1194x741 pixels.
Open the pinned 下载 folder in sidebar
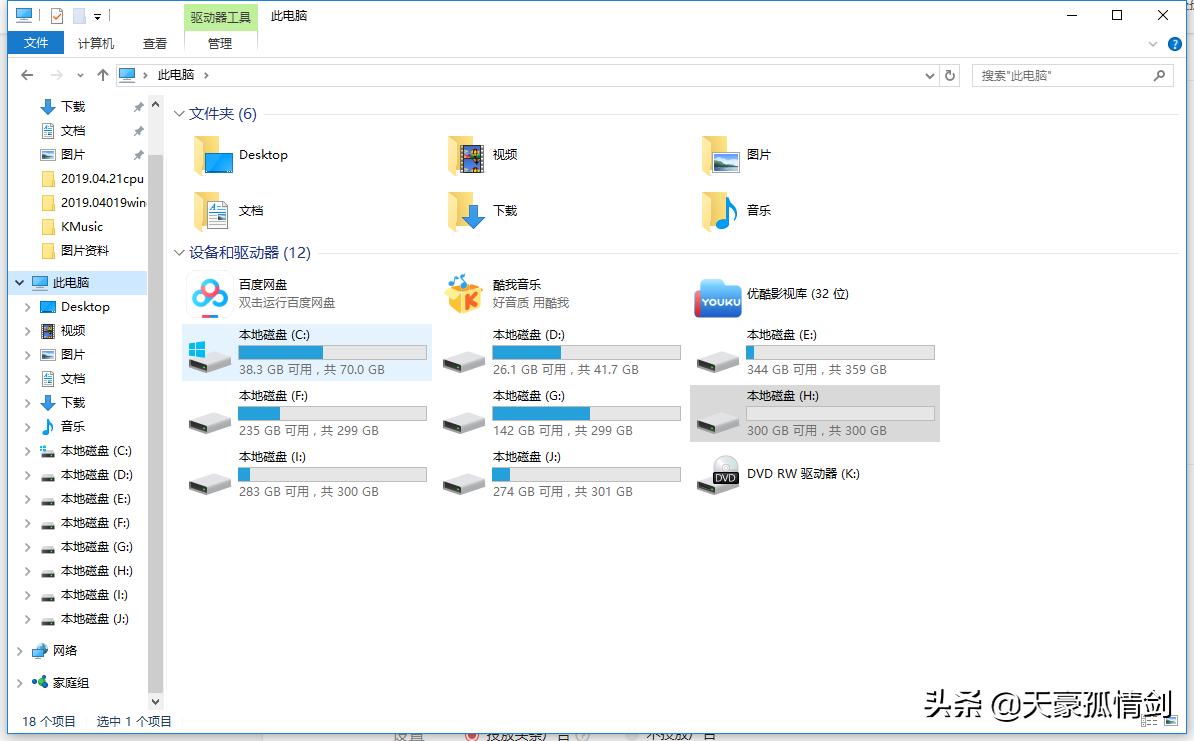(x=68, y=106)
